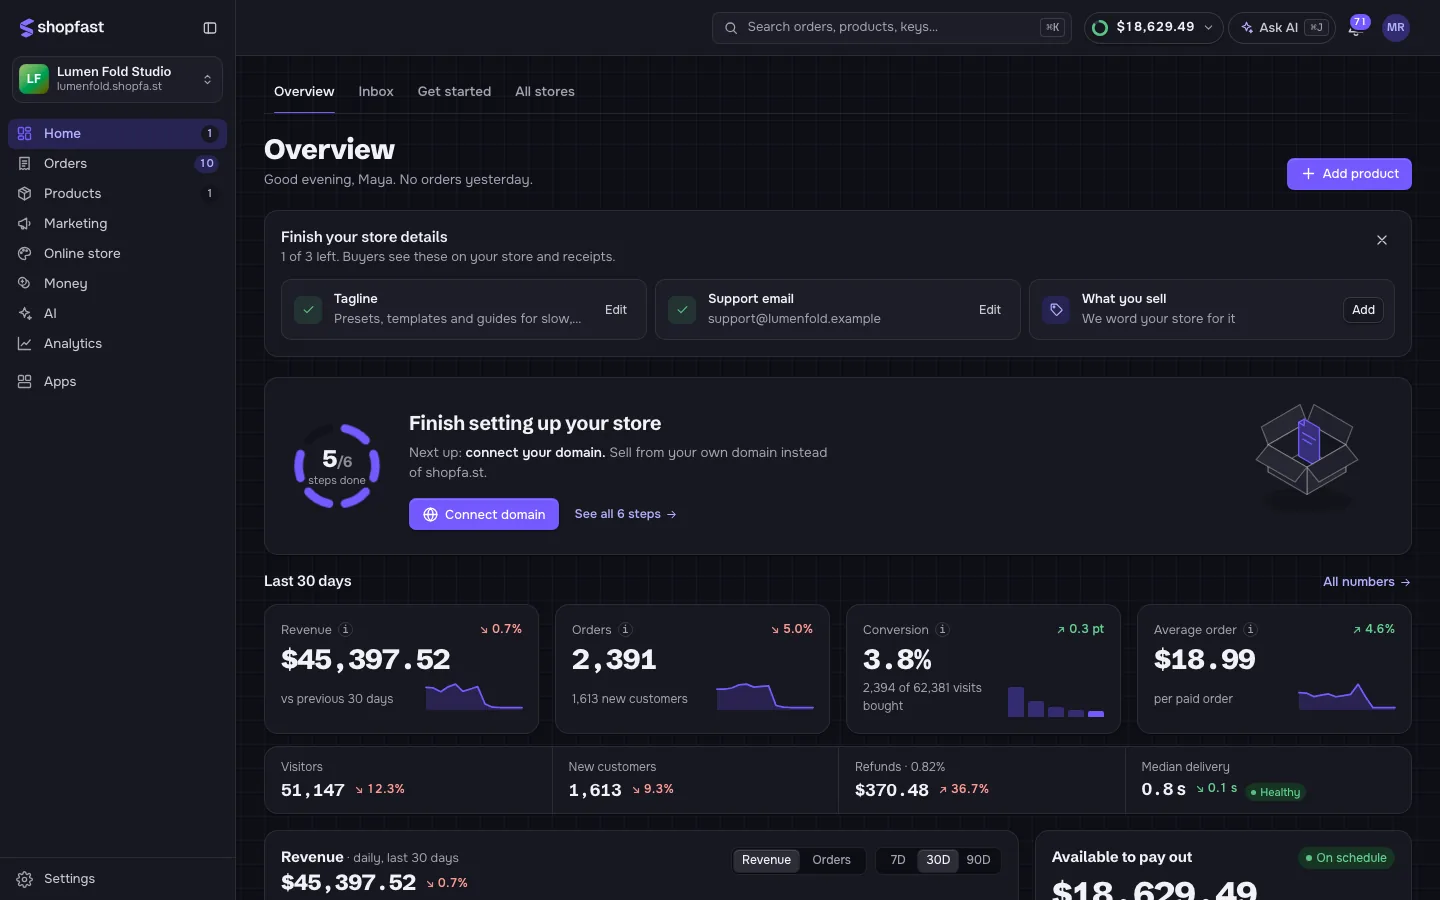The image size is (1440, 900).
Task: Open the Money section
Action: (x=117, y=284)
